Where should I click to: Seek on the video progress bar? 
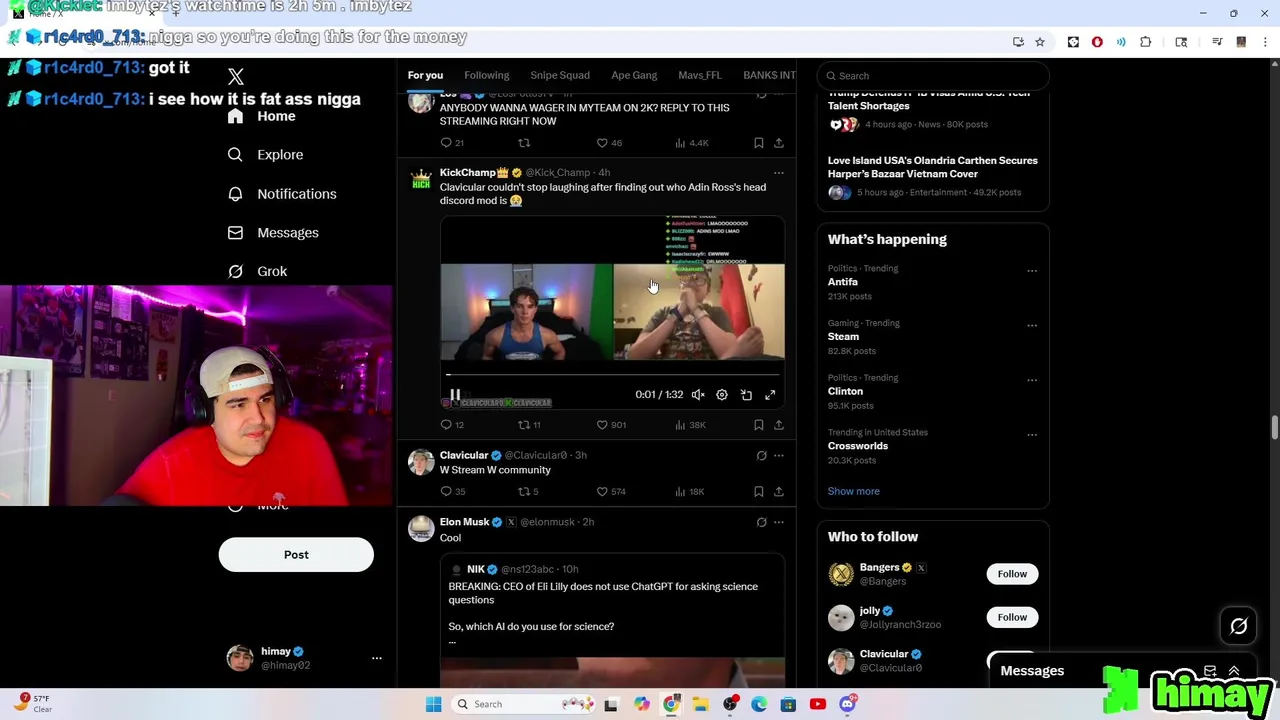pos(612,375)
